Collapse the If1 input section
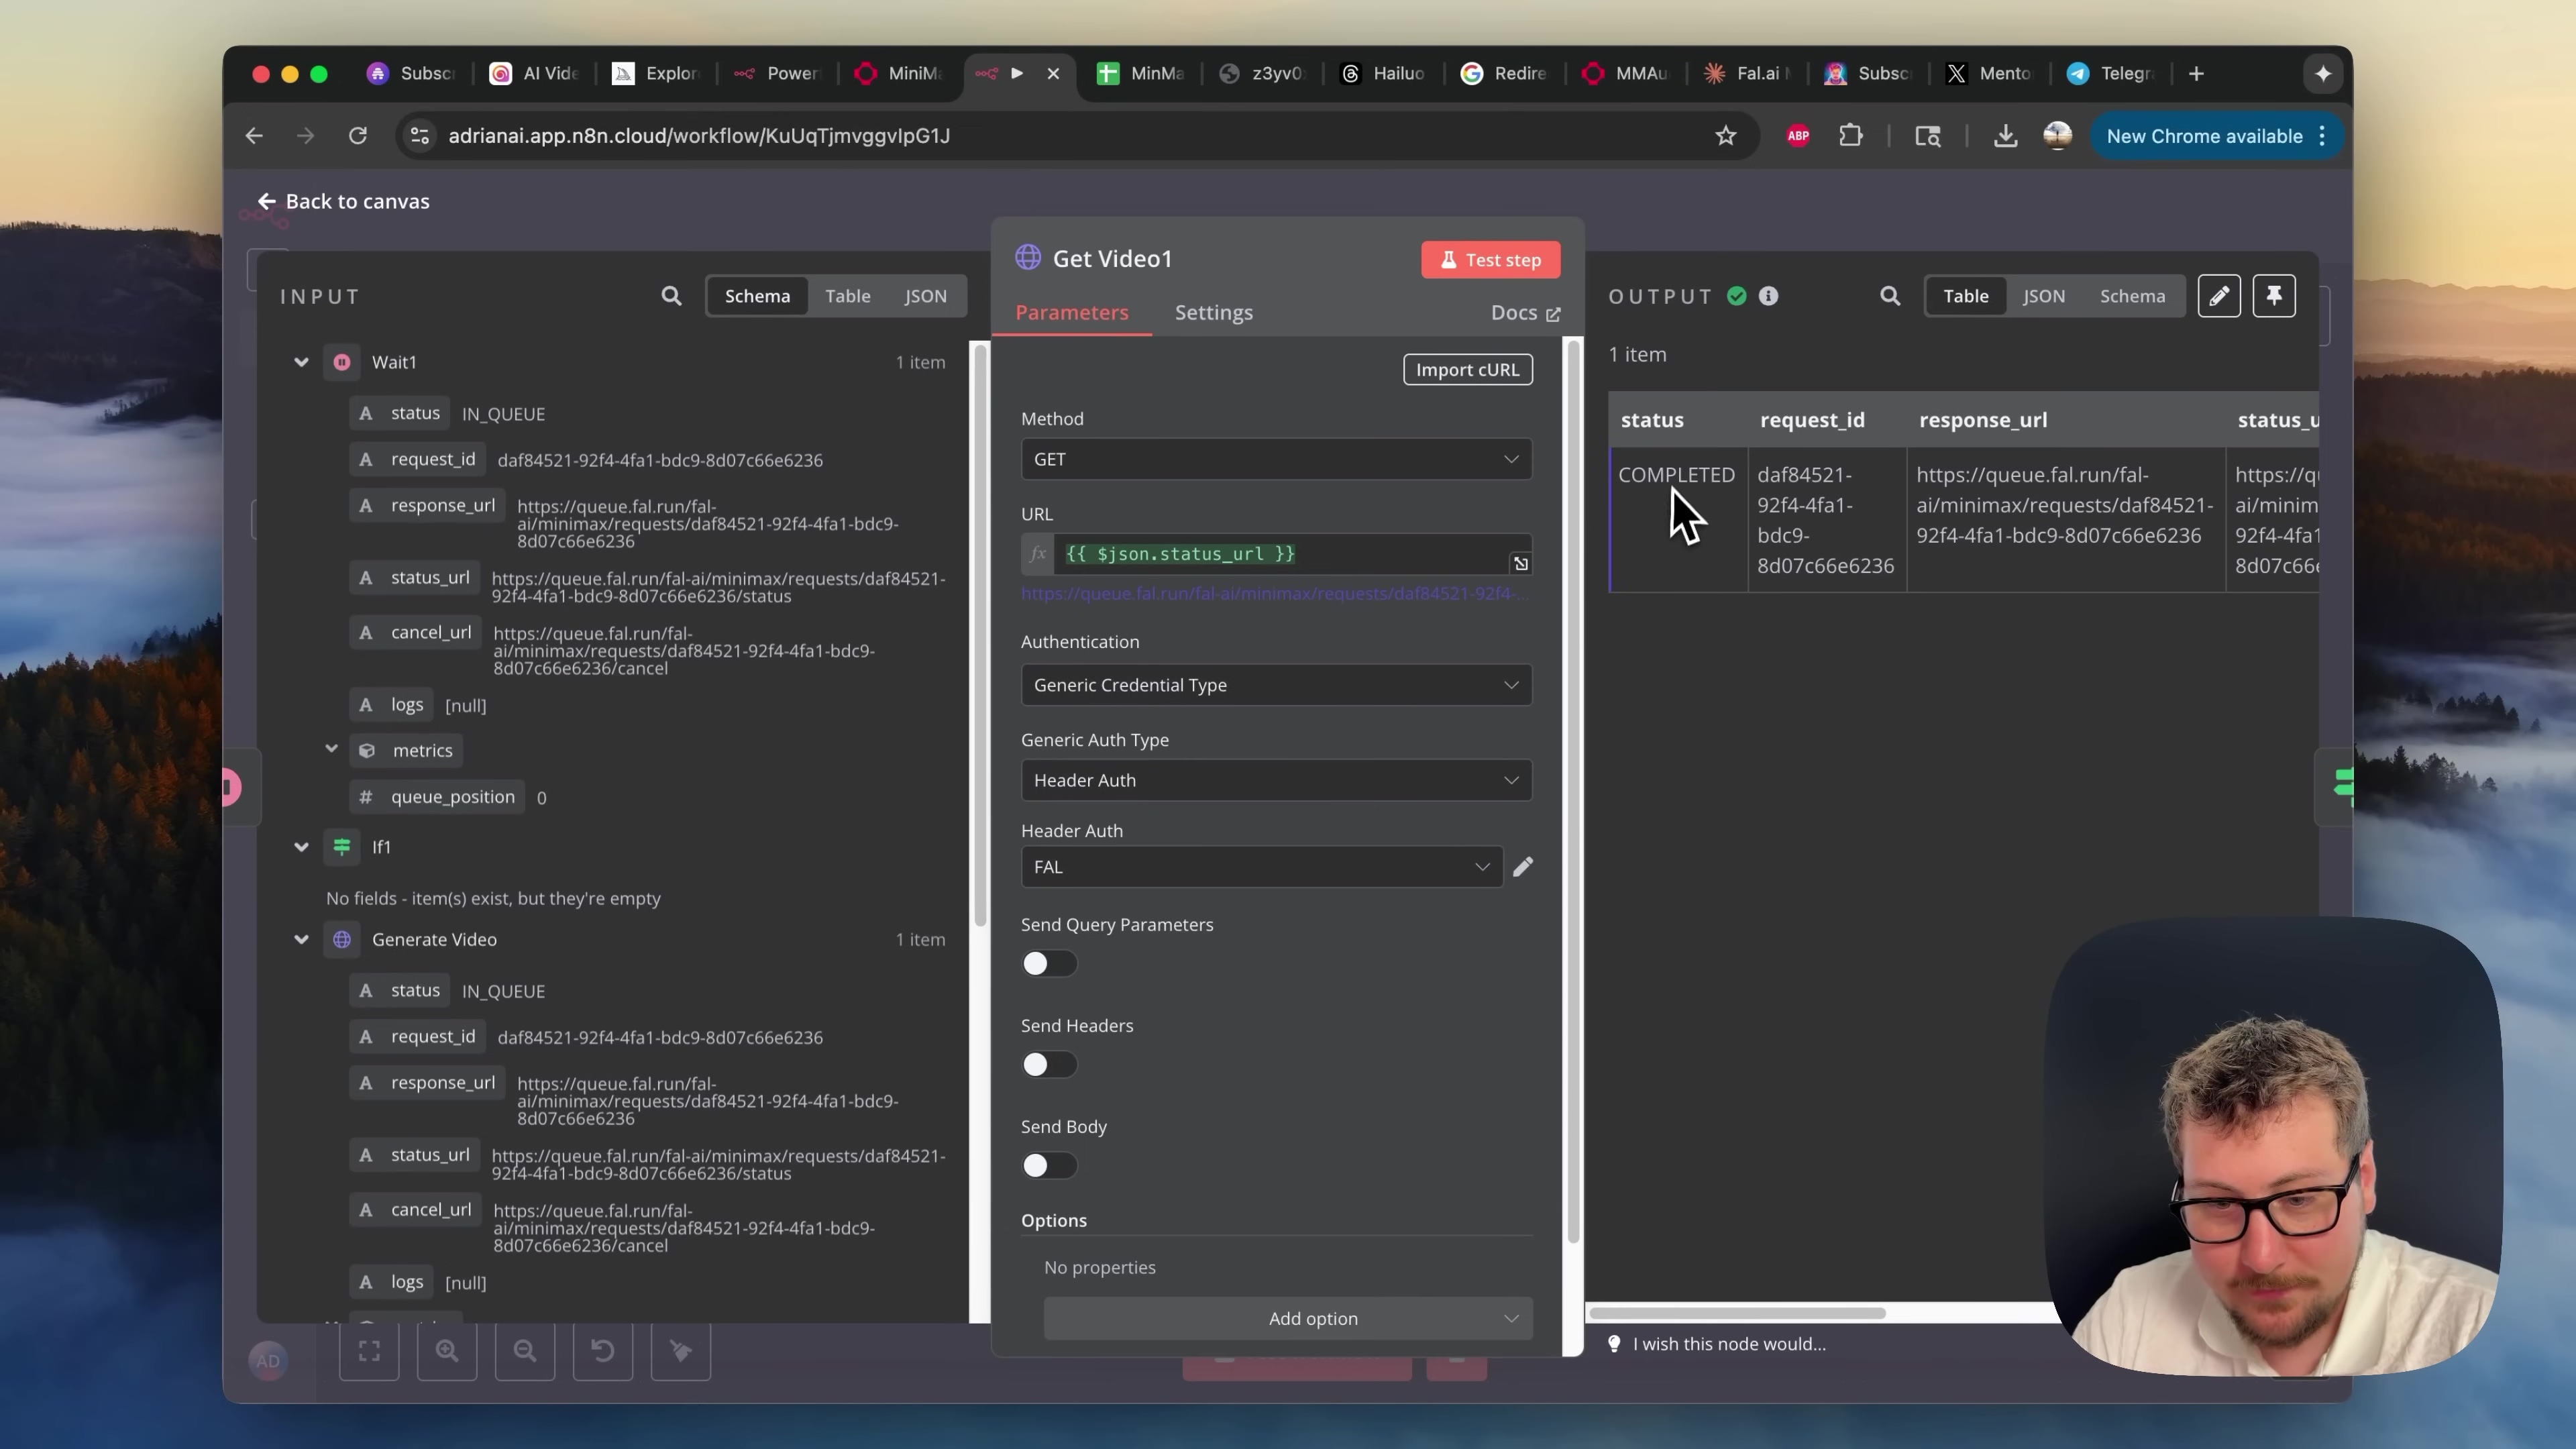Viewport: 2576px width, 1449px height. [x=301, y=847]
